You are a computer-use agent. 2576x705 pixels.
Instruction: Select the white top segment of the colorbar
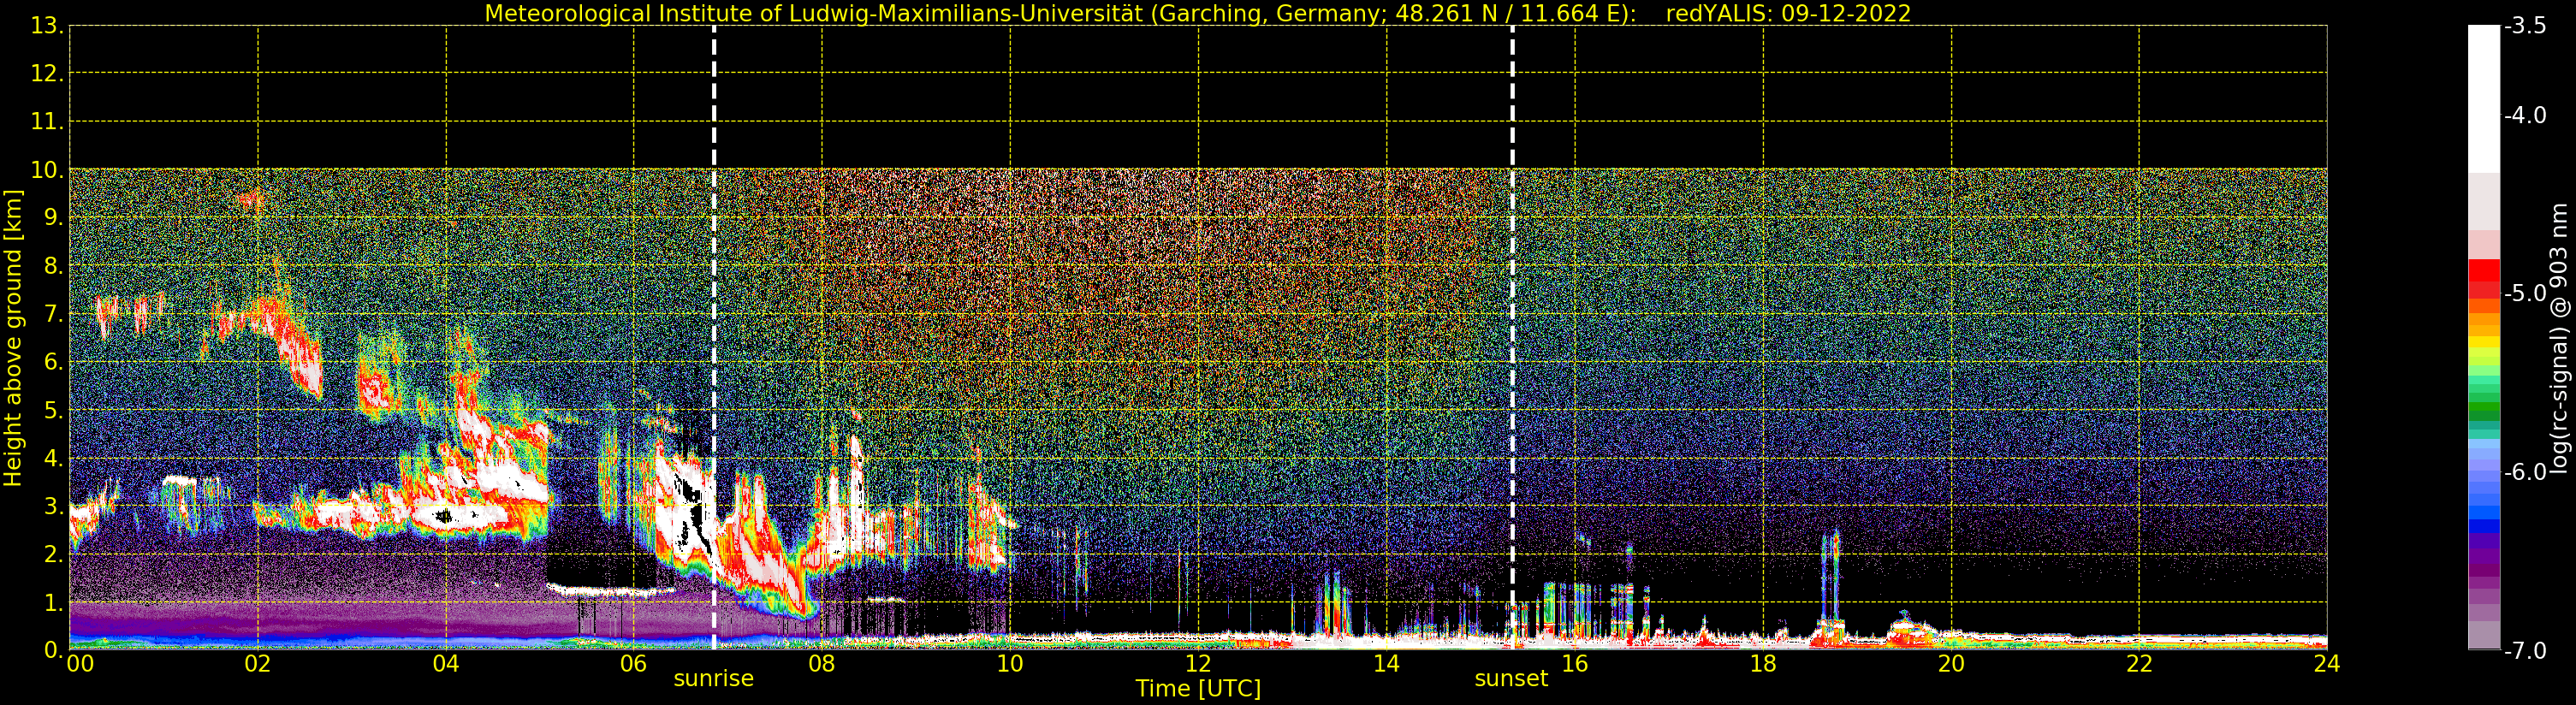click(x=2484, y=99)
